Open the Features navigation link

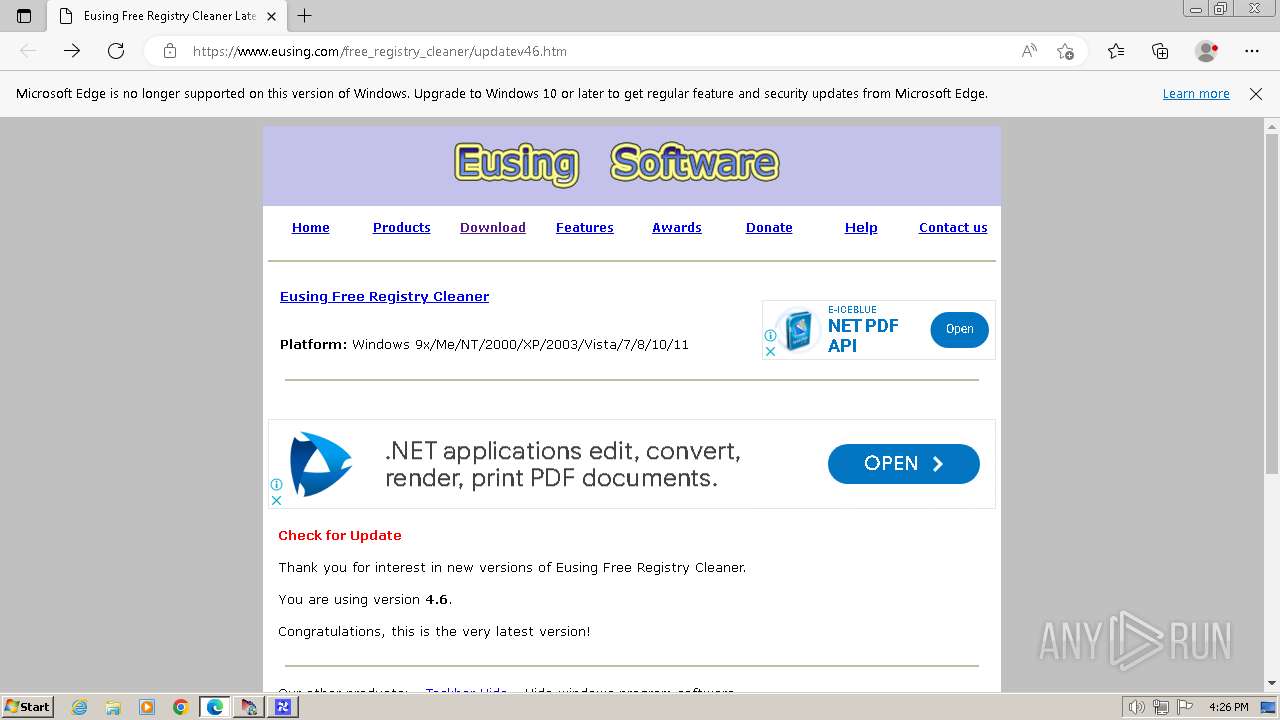coord(584,228)
